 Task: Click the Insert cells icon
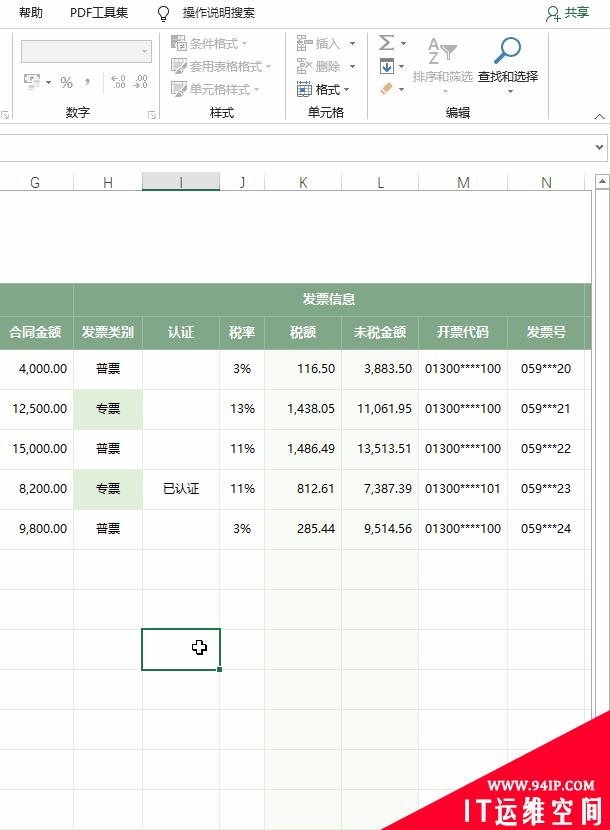click(304, 43)
